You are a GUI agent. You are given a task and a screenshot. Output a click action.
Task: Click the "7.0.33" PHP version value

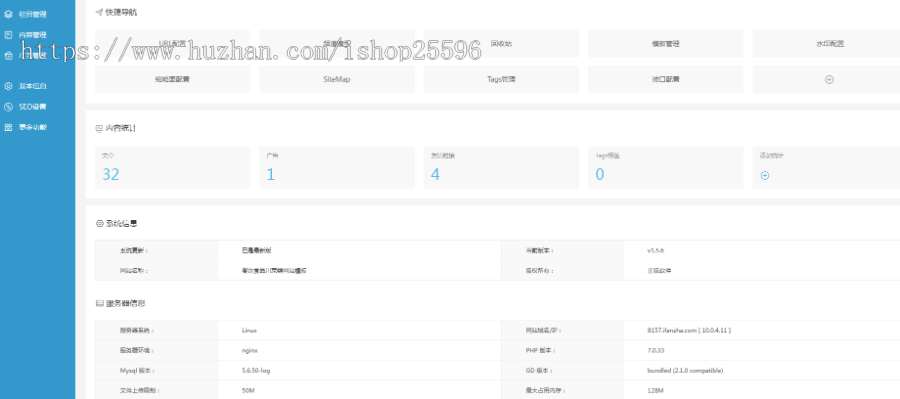[x=655, y=350]
